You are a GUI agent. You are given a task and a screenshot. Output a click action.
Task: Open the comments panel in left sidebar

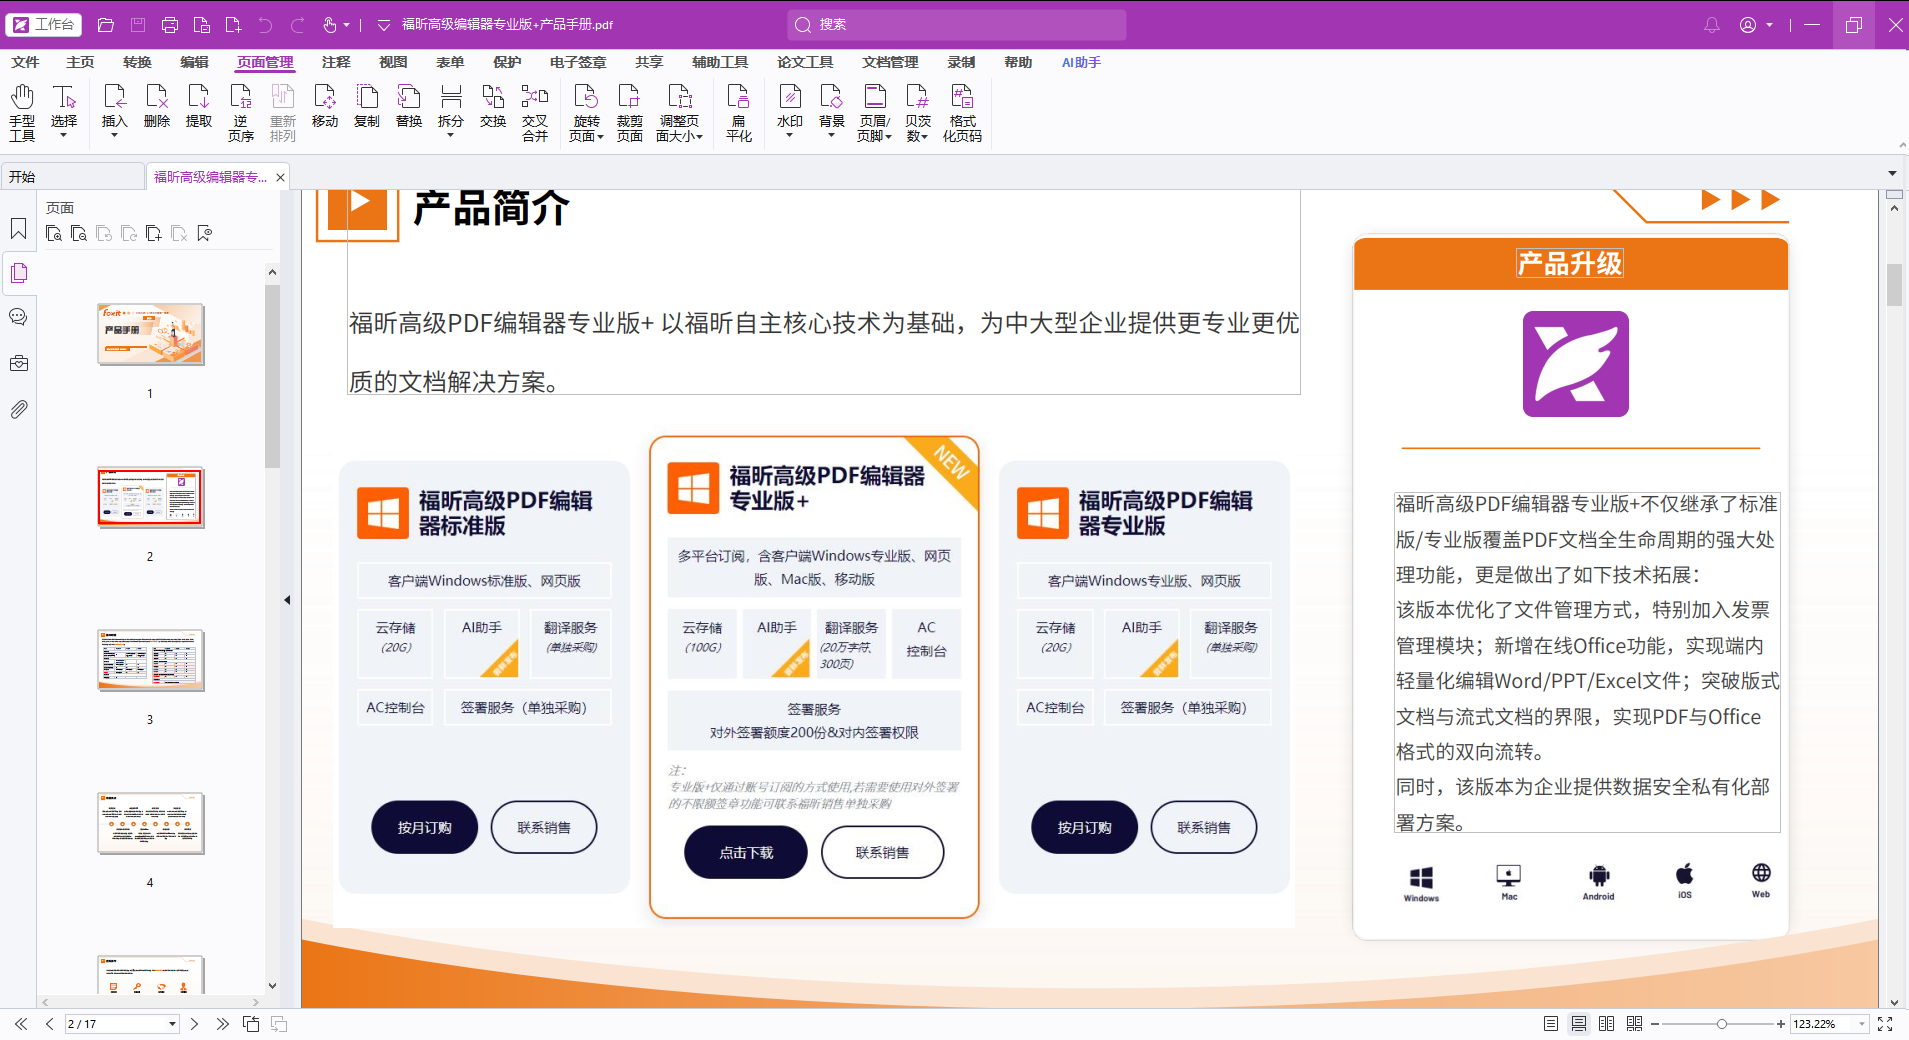(19, 317)
